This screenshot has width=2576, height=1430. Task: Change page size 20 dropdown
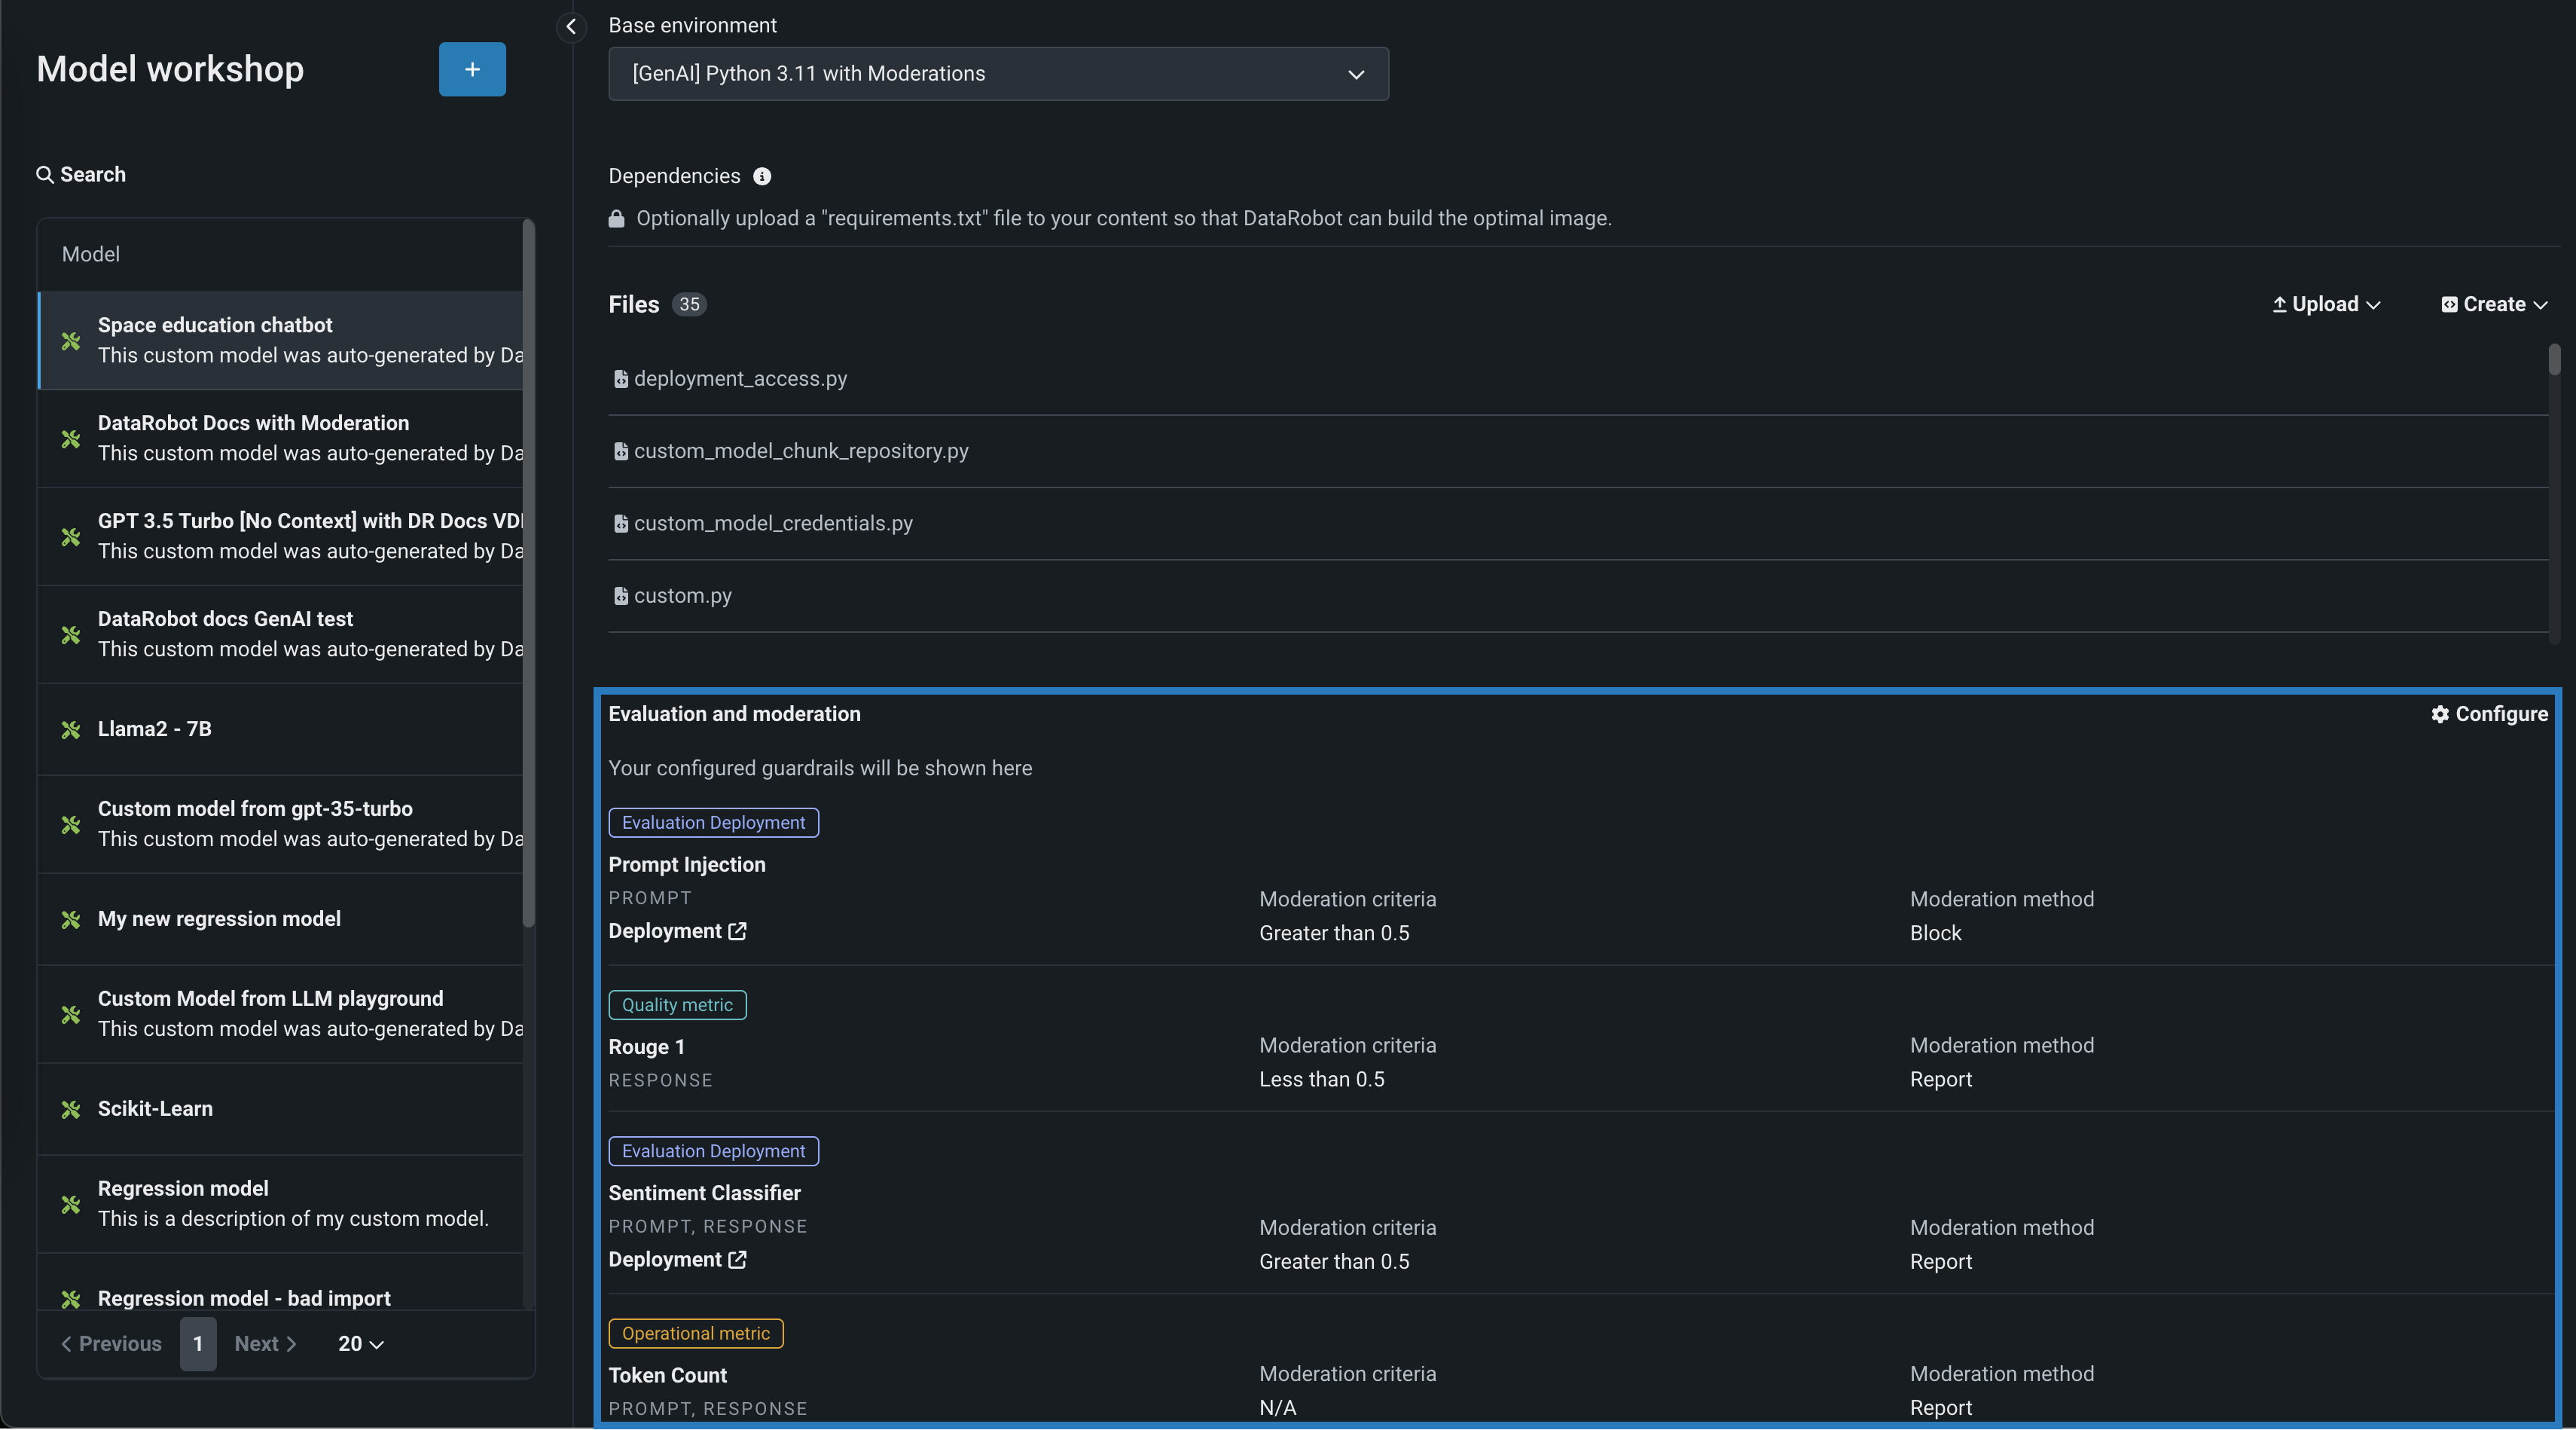coord(360,1344)
